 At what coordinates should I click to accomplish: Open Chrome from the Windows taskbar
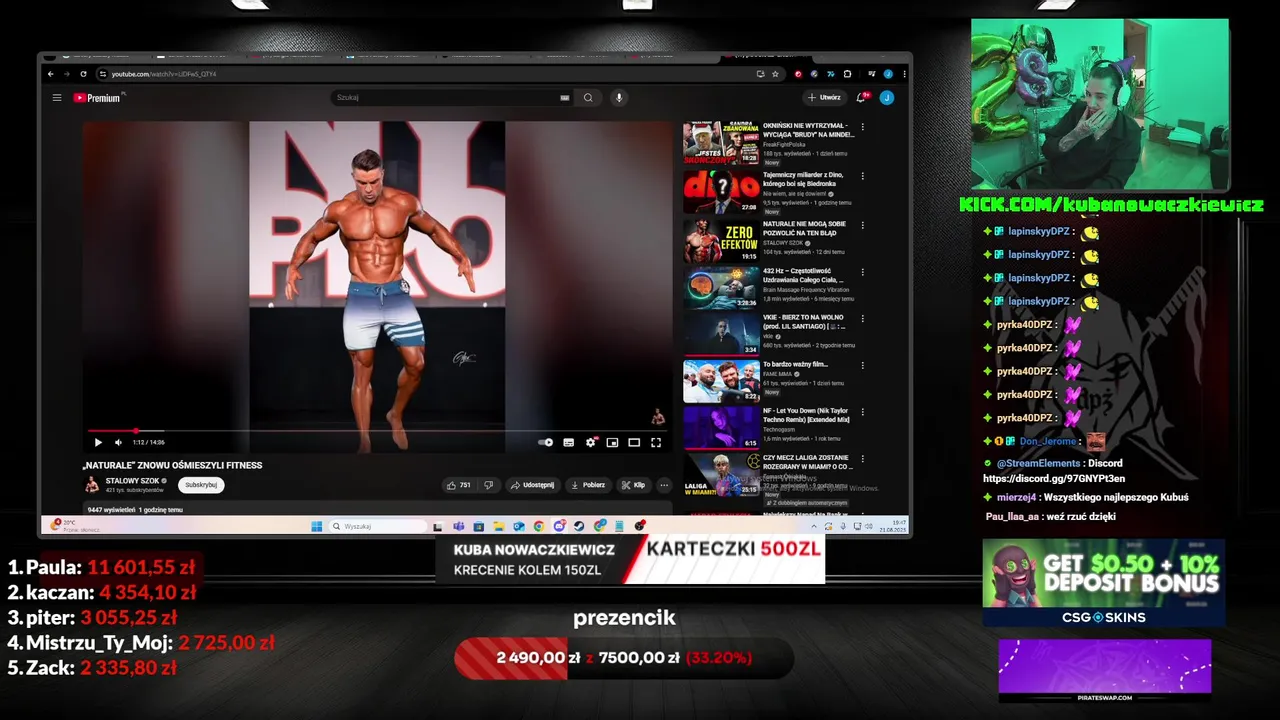[x=539, y=526]
